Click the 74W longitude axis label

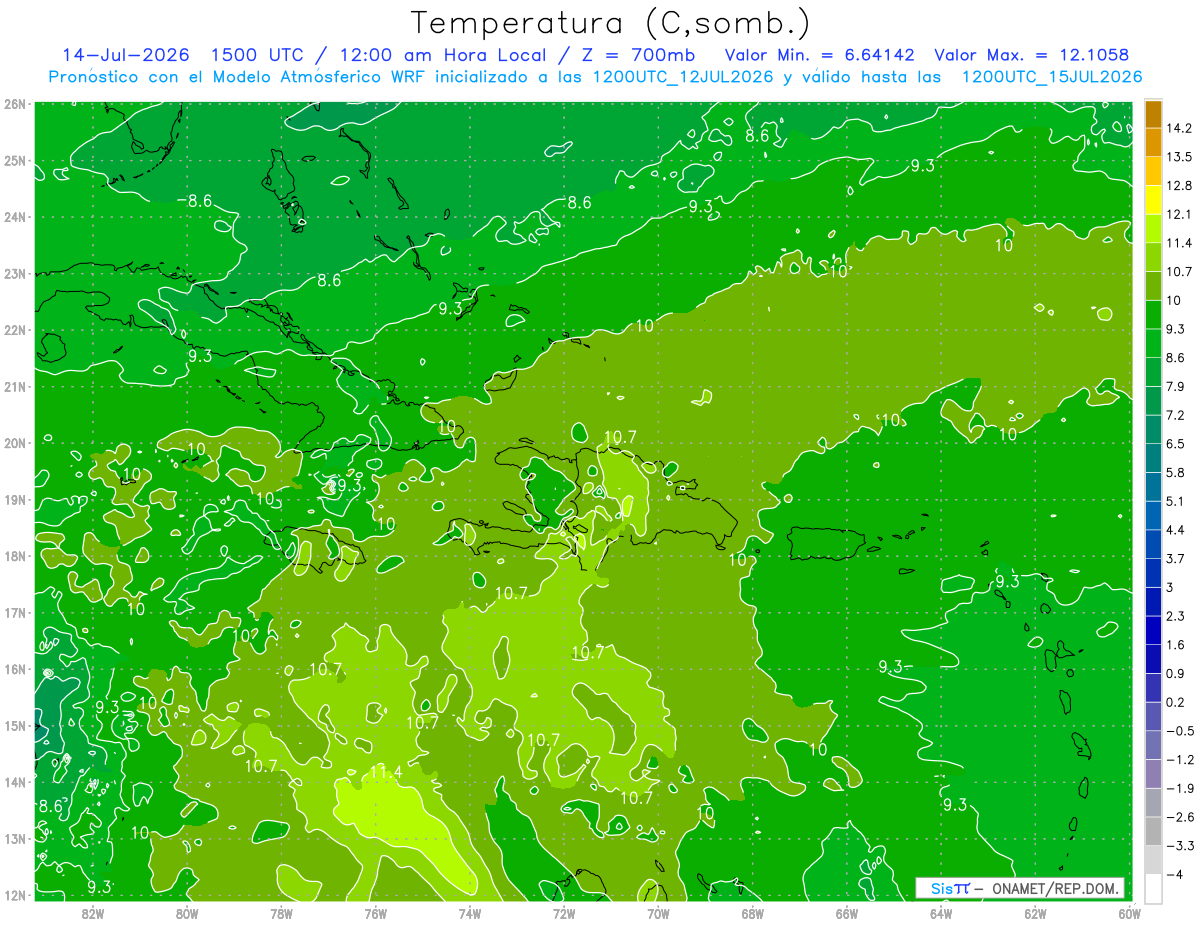(x=470, y=913)
